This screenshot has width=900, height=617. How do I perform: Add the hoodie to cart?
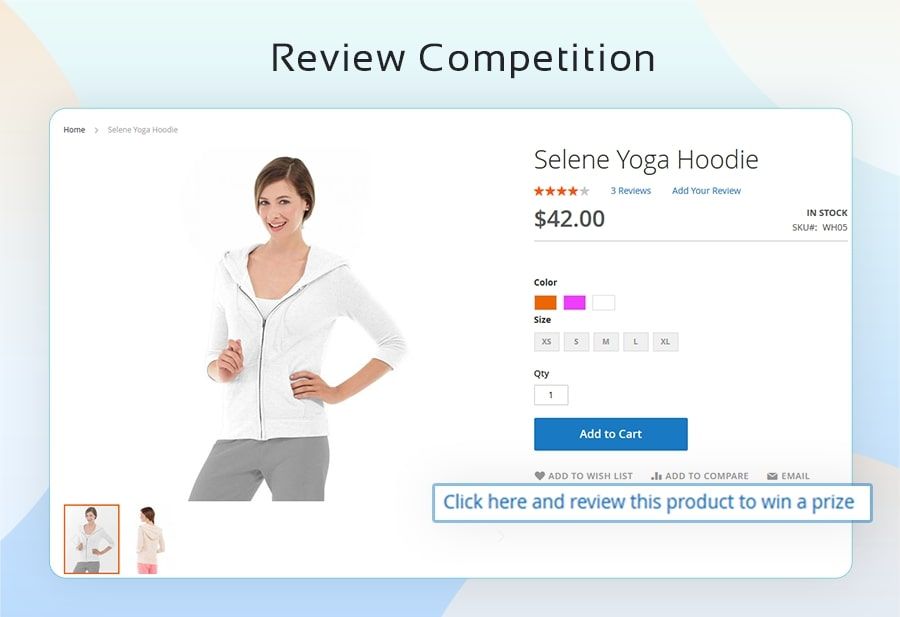click(611, 434)
